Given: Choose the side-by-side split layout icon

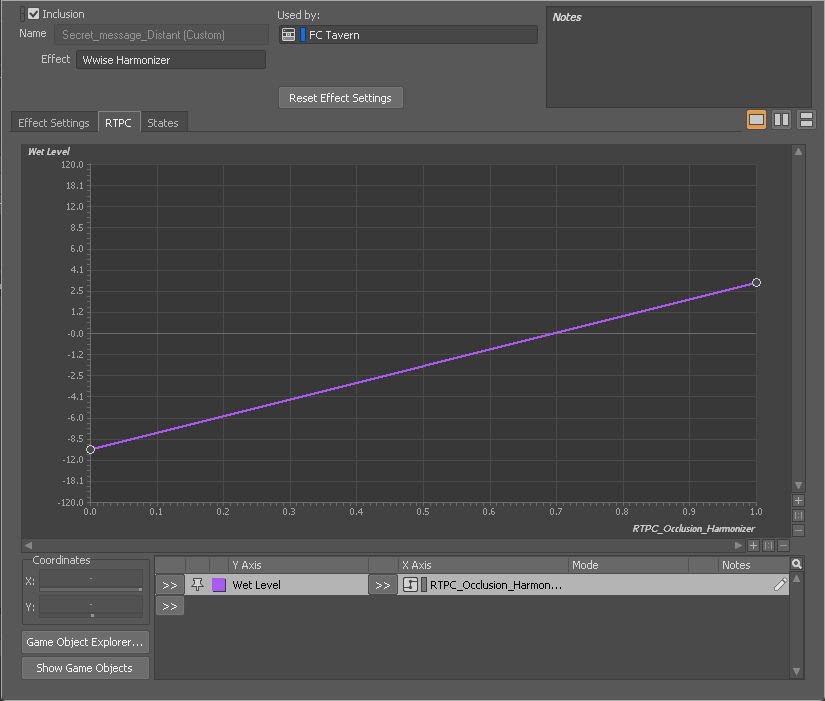Looking at the screenshot, I should (781, 119).
